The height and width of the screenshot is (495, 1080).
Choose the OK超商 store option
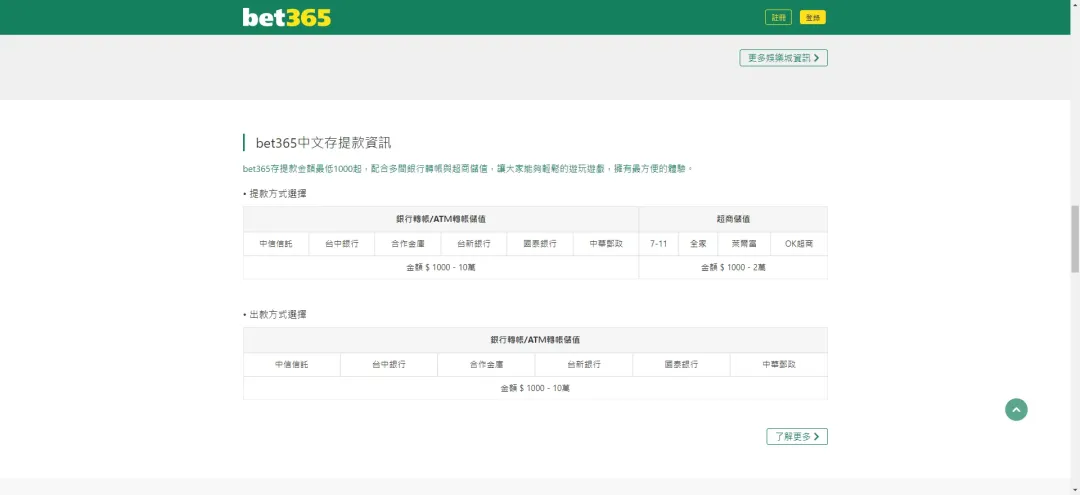pos(798,244)
